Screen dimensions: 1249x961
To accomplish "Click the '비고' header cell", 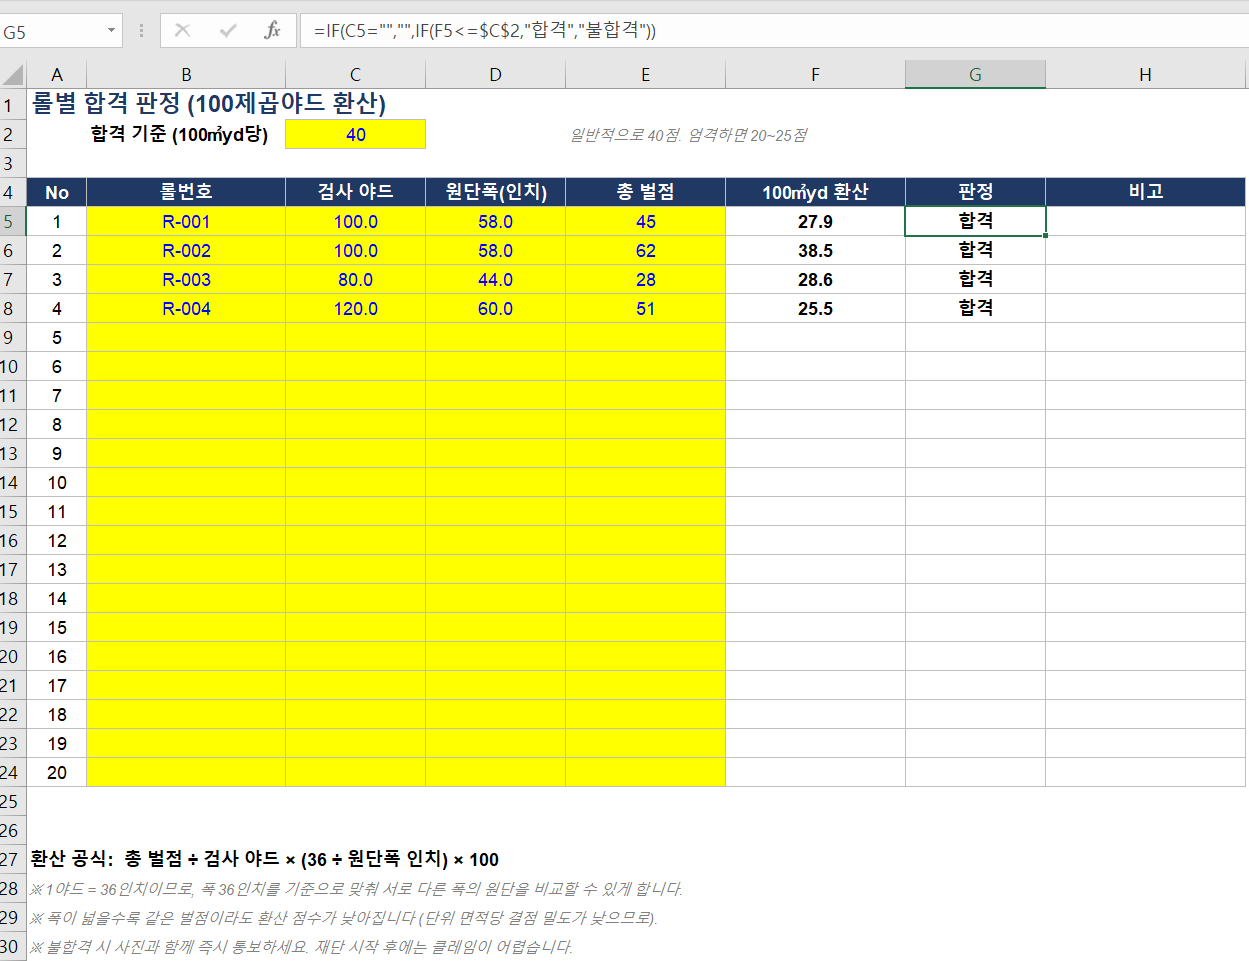I will click(1145, 192).
